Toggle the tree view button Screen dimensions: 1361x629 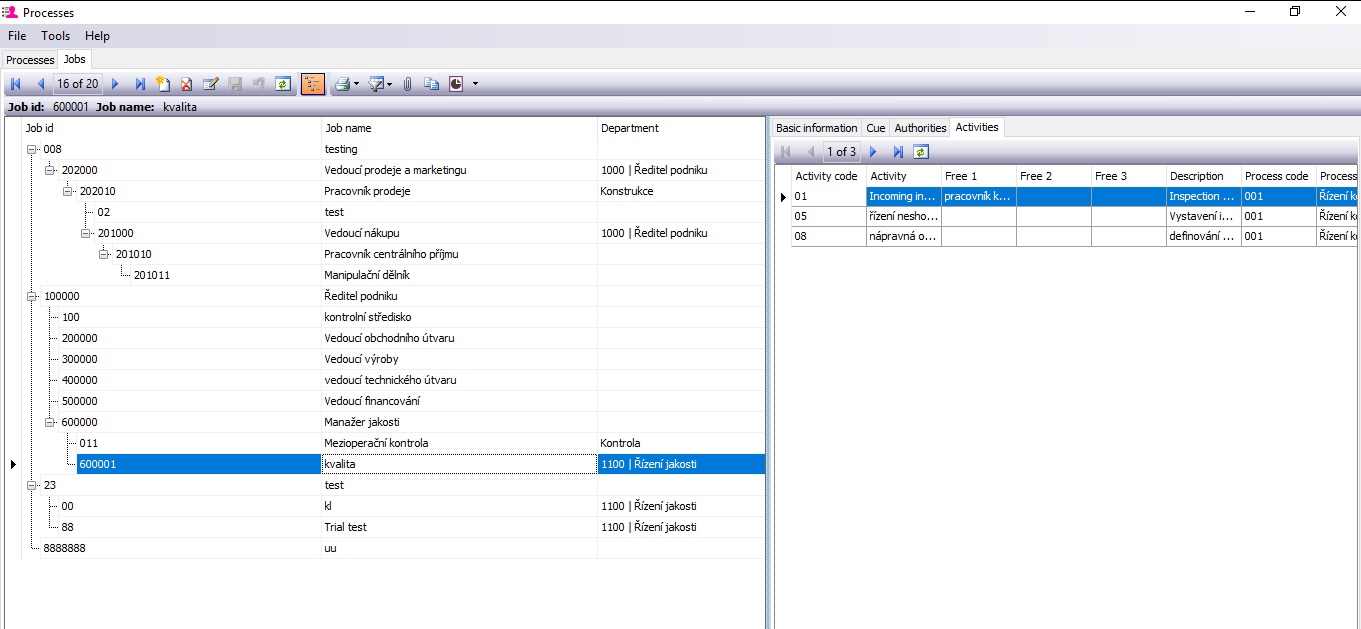(x=313, y=84)
